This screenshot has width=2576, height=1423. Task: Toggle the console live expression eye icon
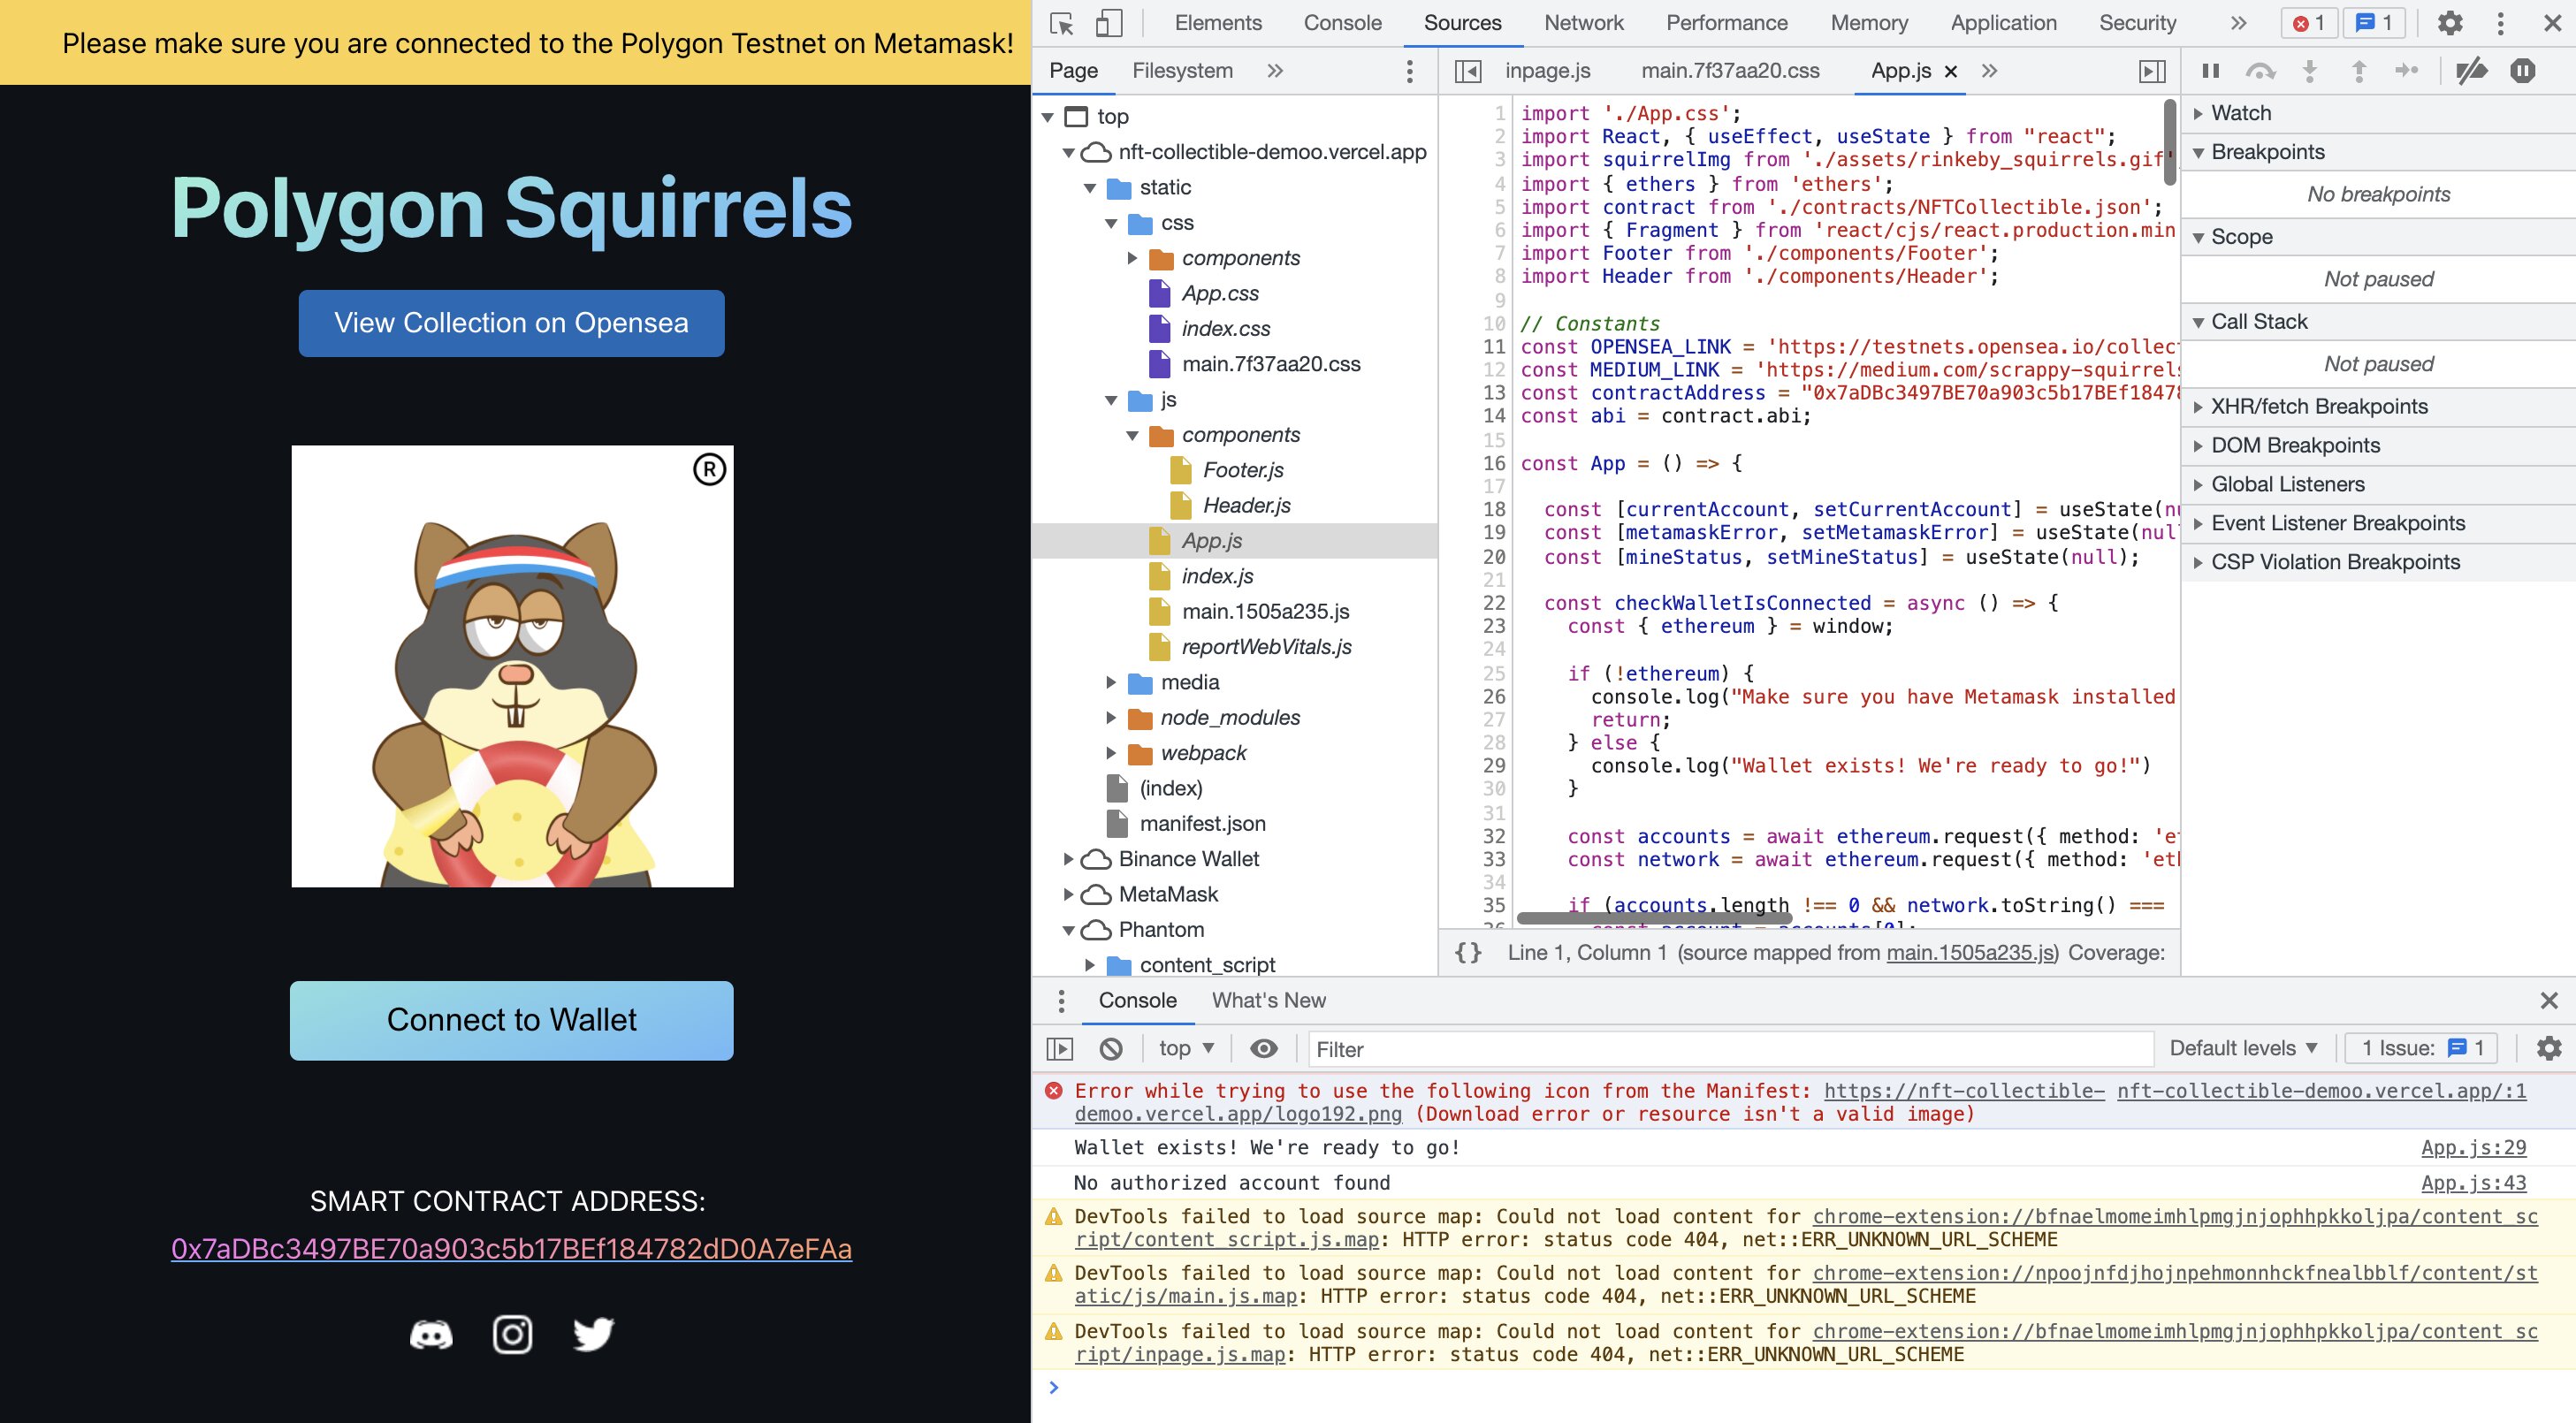[x=1263, y=1048]
